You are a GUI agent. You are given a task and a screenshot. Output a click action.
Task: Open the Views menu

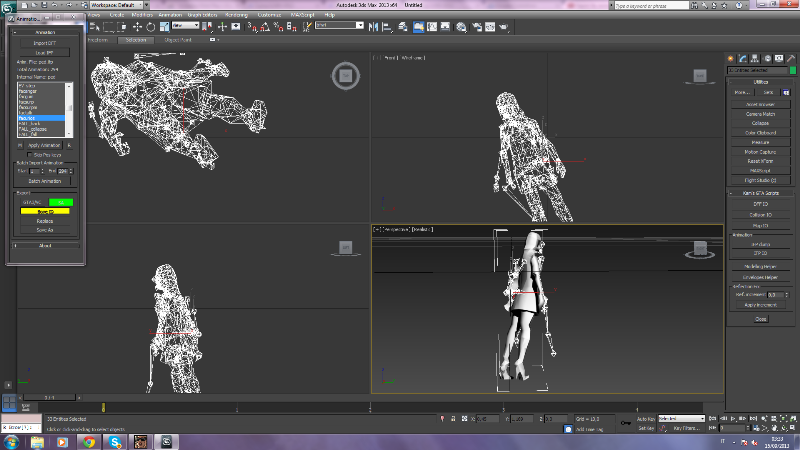[94, 15]
